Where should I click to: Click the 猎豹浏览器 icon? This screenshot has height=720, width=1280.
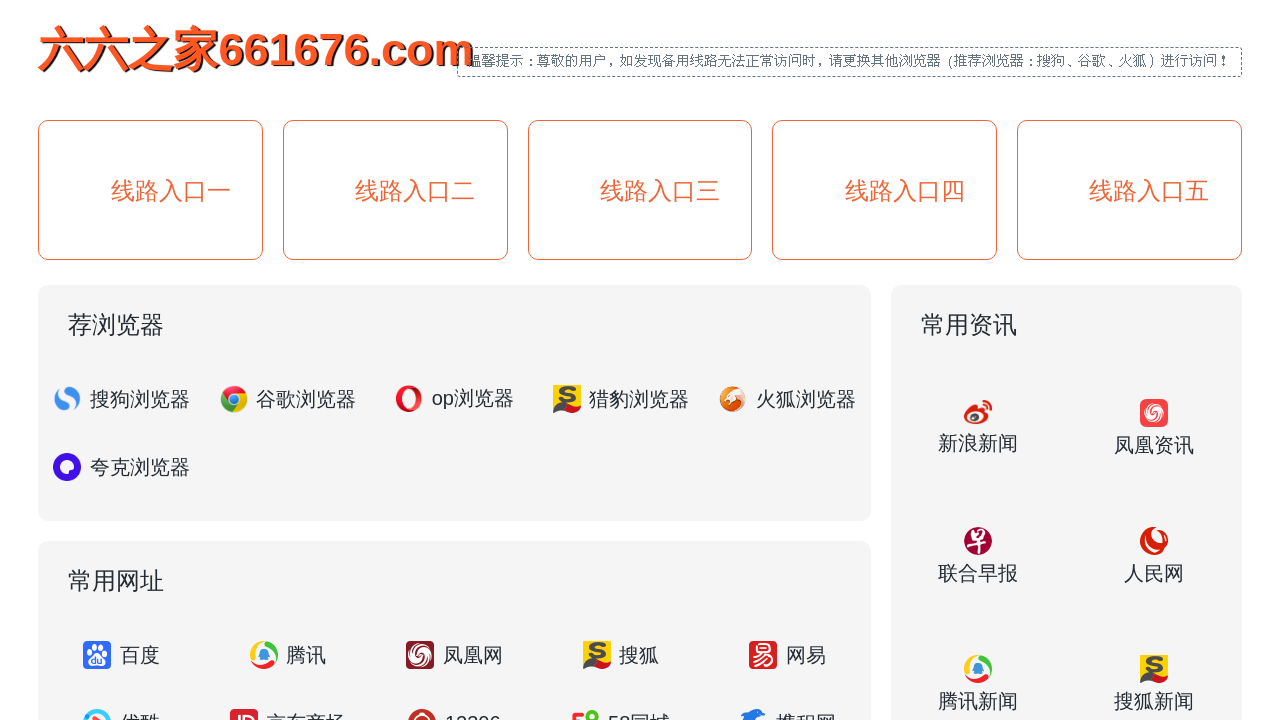tap(567, 399)
